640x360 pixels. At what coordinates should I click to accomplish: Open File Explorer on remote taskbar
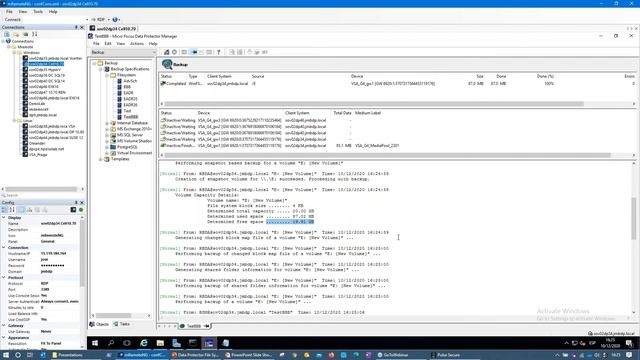point(160,343)
